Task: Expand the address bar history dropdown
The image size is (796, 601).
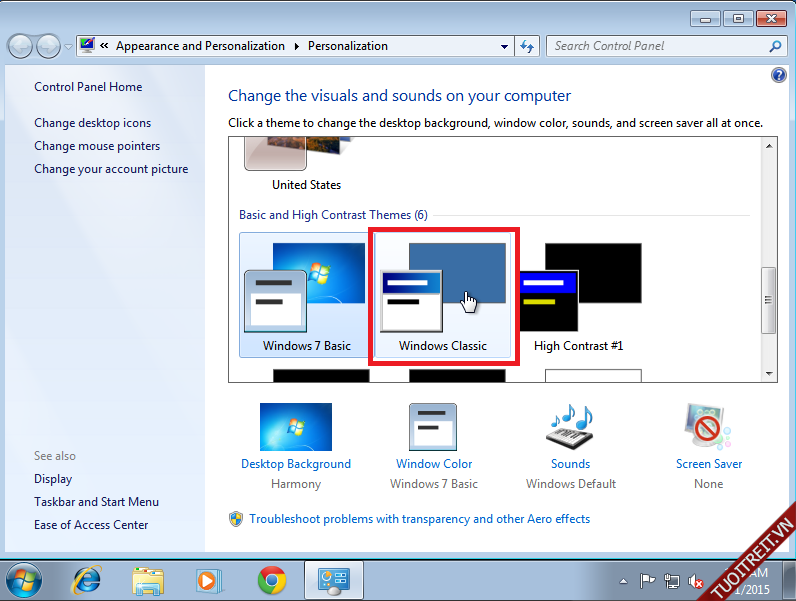Action: pos(504,46)
